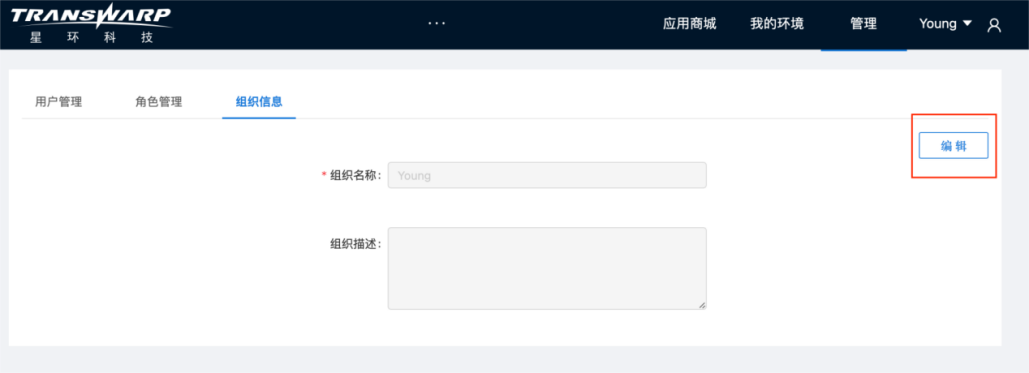This screenshot has width=1029, height=373.
Task: Switch to the 角色管理 tab
Action: [x=159, y=102]
